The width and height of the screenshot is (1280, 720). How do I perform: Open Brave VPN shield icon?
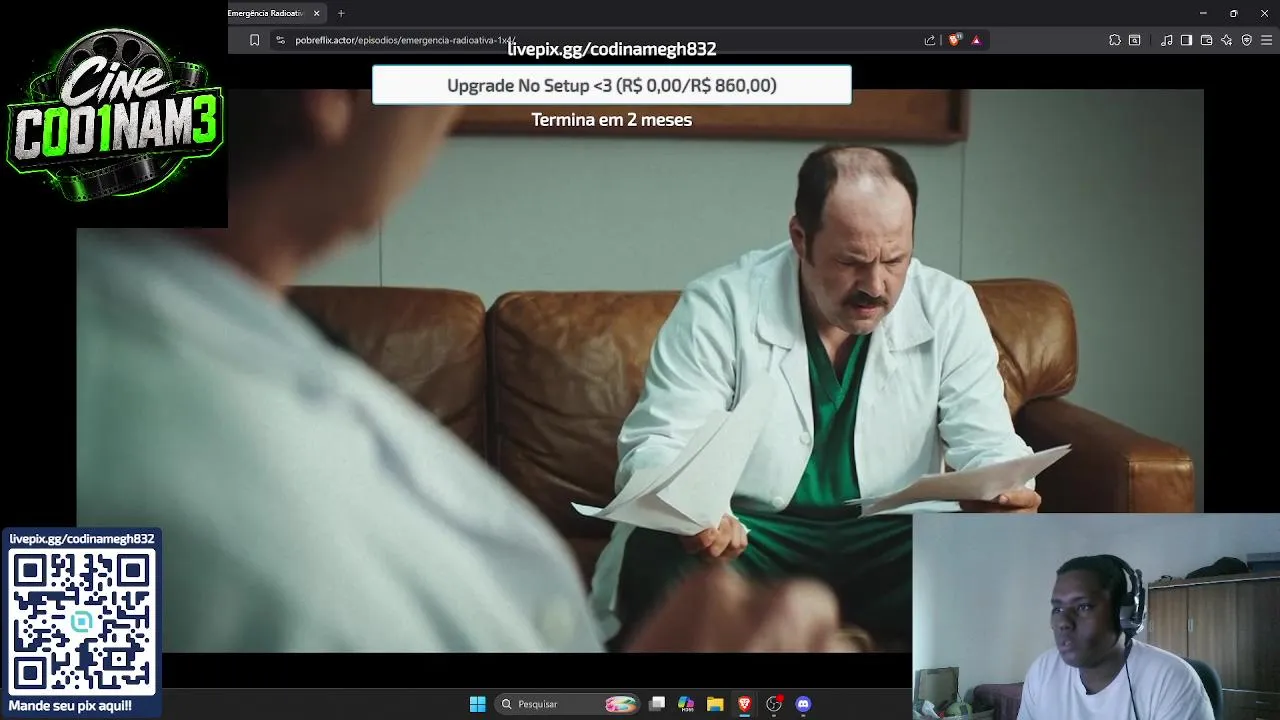(1247, 40)
